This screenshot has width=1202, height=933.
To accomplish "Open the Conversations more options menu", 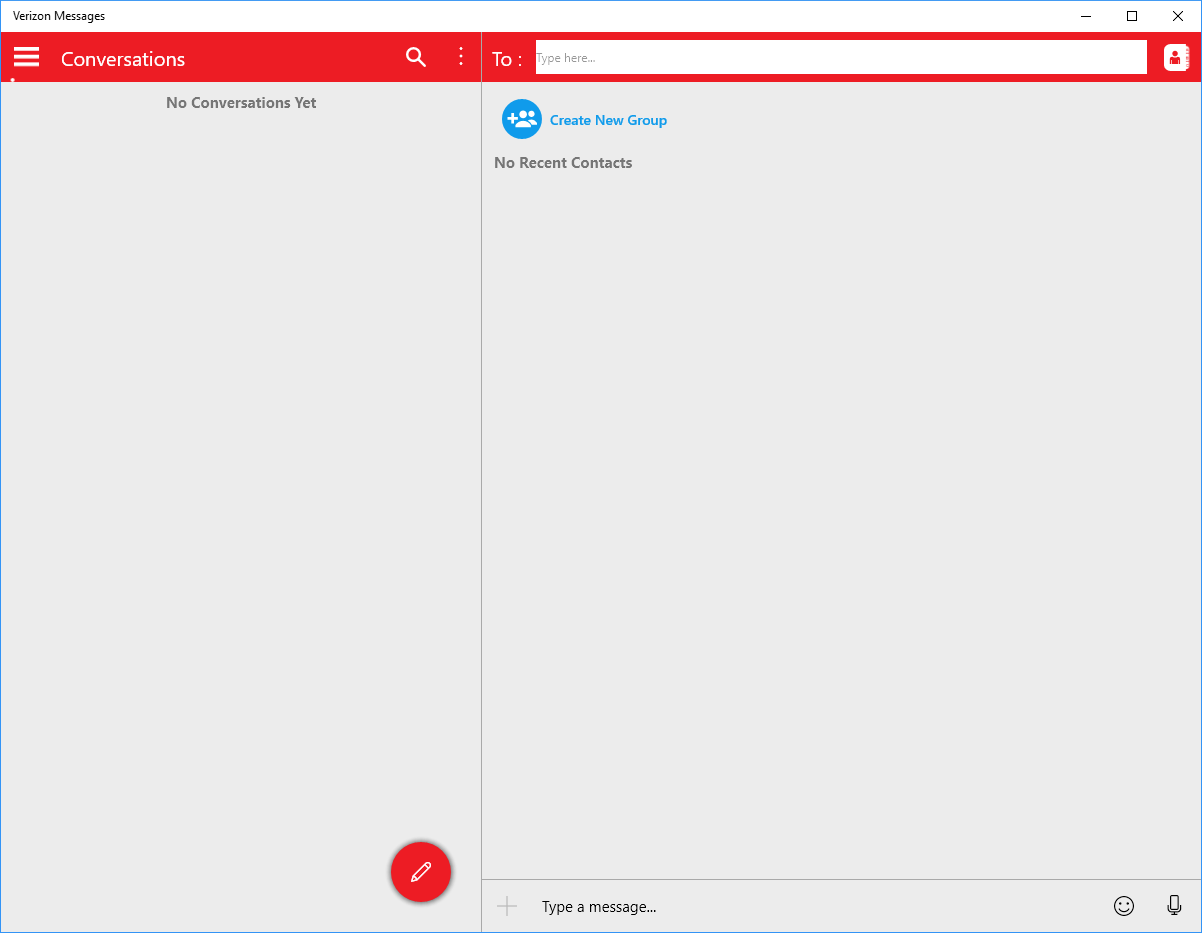I will click(461, 57).
